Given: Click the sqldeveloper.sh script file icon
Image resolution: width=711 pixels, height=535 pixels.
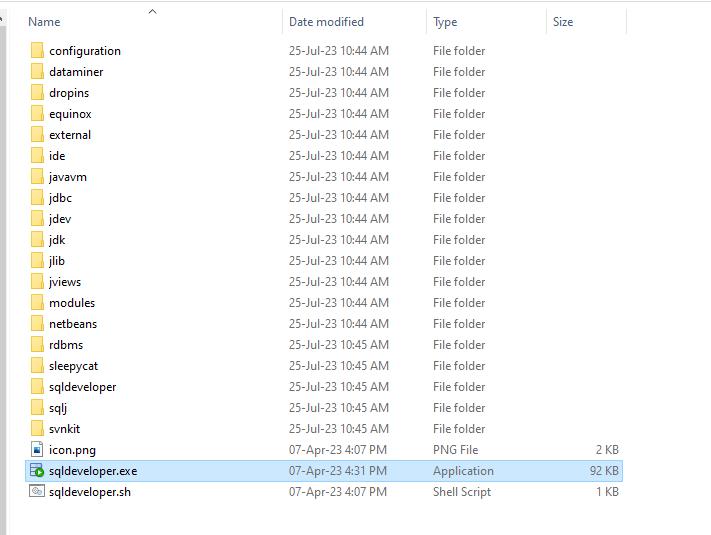Looking at the screenshot, I should pyautogui.click(x=37, y=491).
